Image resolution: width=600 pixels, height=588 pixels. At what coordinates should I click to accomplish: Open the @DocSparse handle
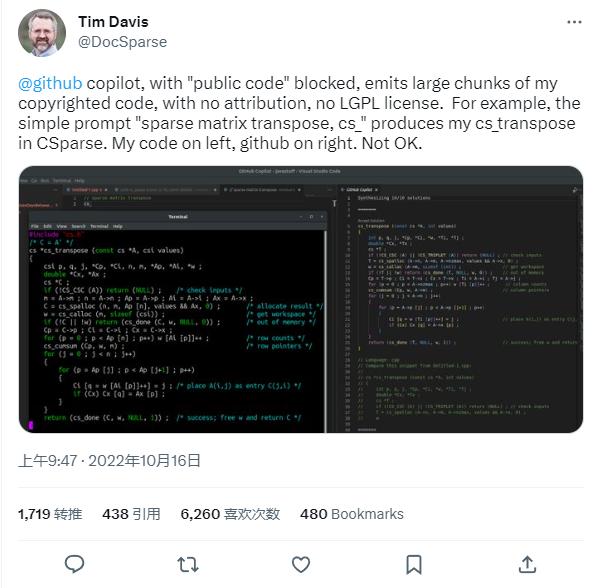tap(122, 42)
